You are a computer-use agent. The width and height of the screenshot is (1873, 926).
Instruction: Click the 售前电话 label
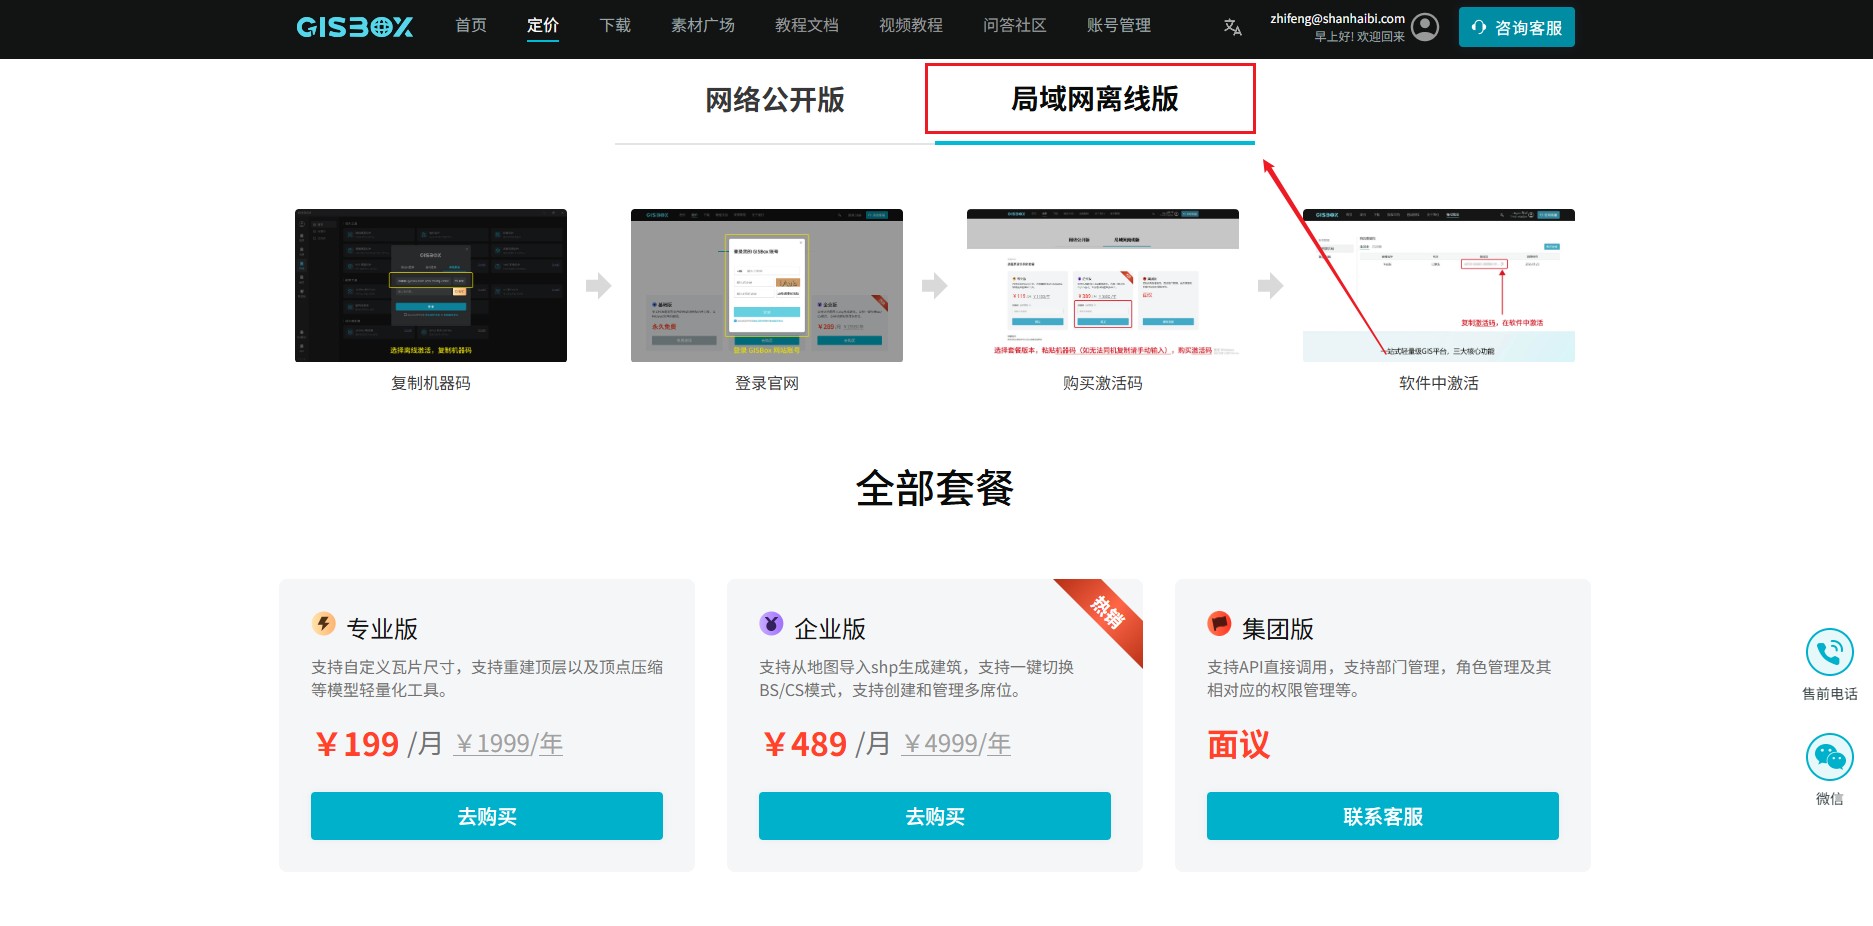(1830, 694)
